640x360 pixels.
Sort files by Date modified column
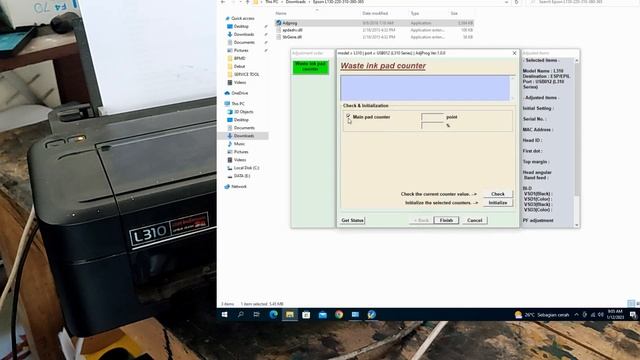pos(375,13)
